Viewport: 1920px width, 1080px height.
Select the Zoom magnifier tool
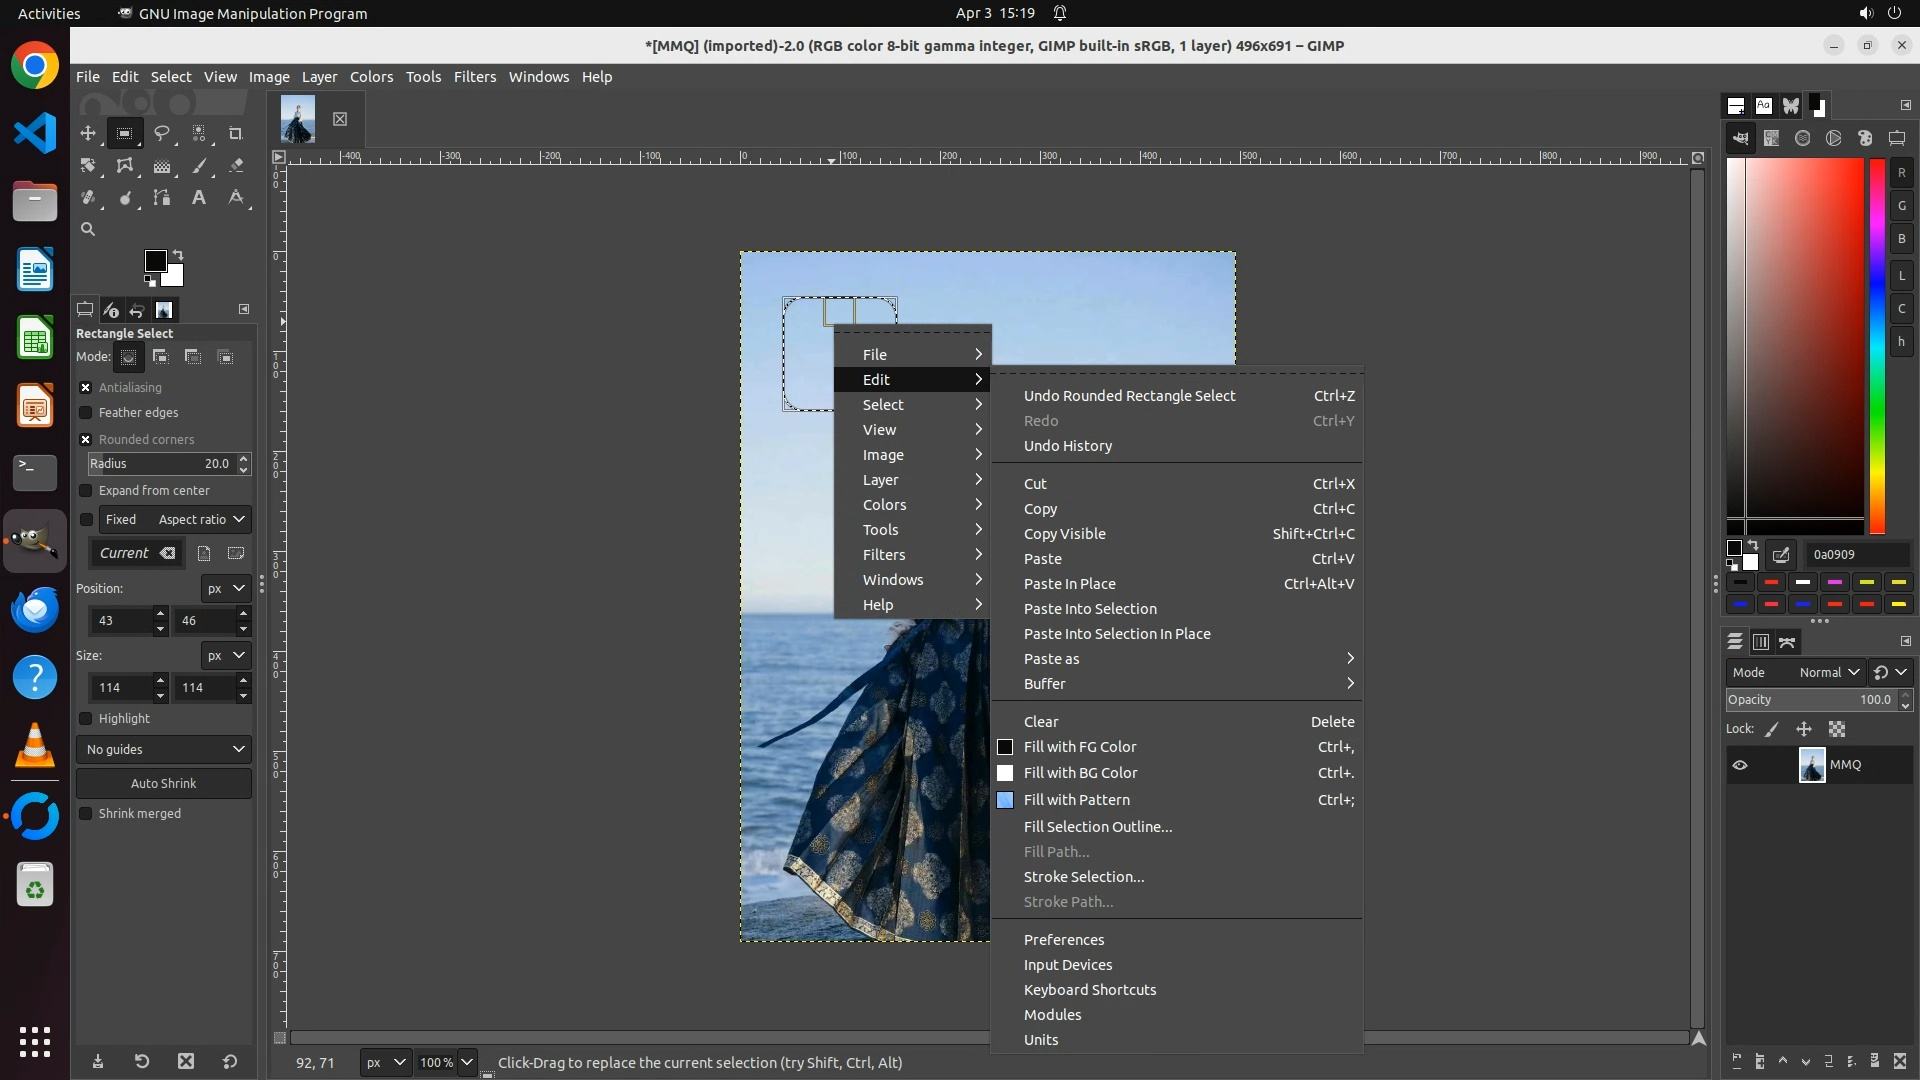[88, 229]
